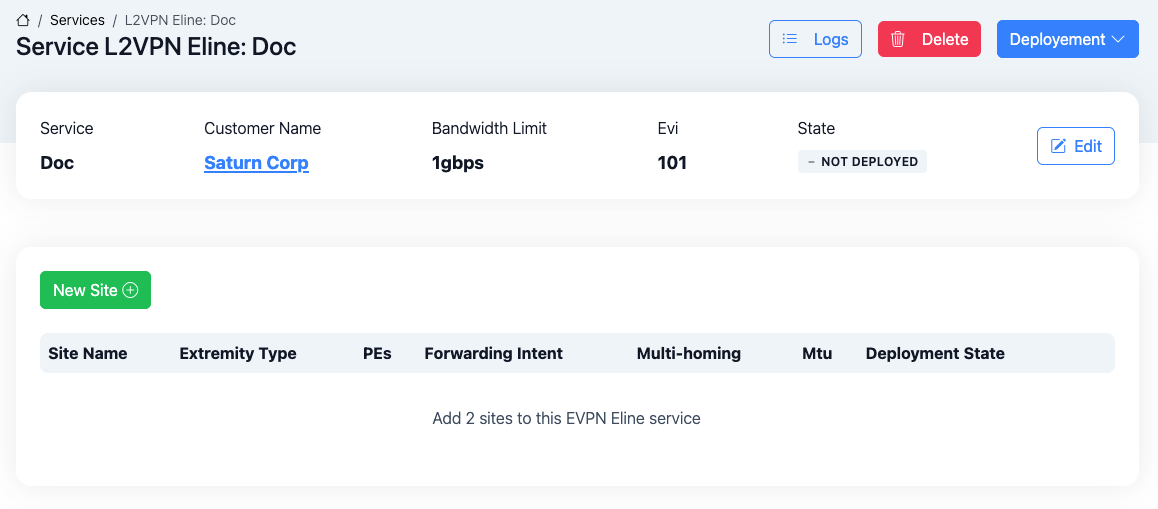Click the chevron on Deployement dropdown
1158x509 pixels.
pyautogui.click(x=1118, y=39)
